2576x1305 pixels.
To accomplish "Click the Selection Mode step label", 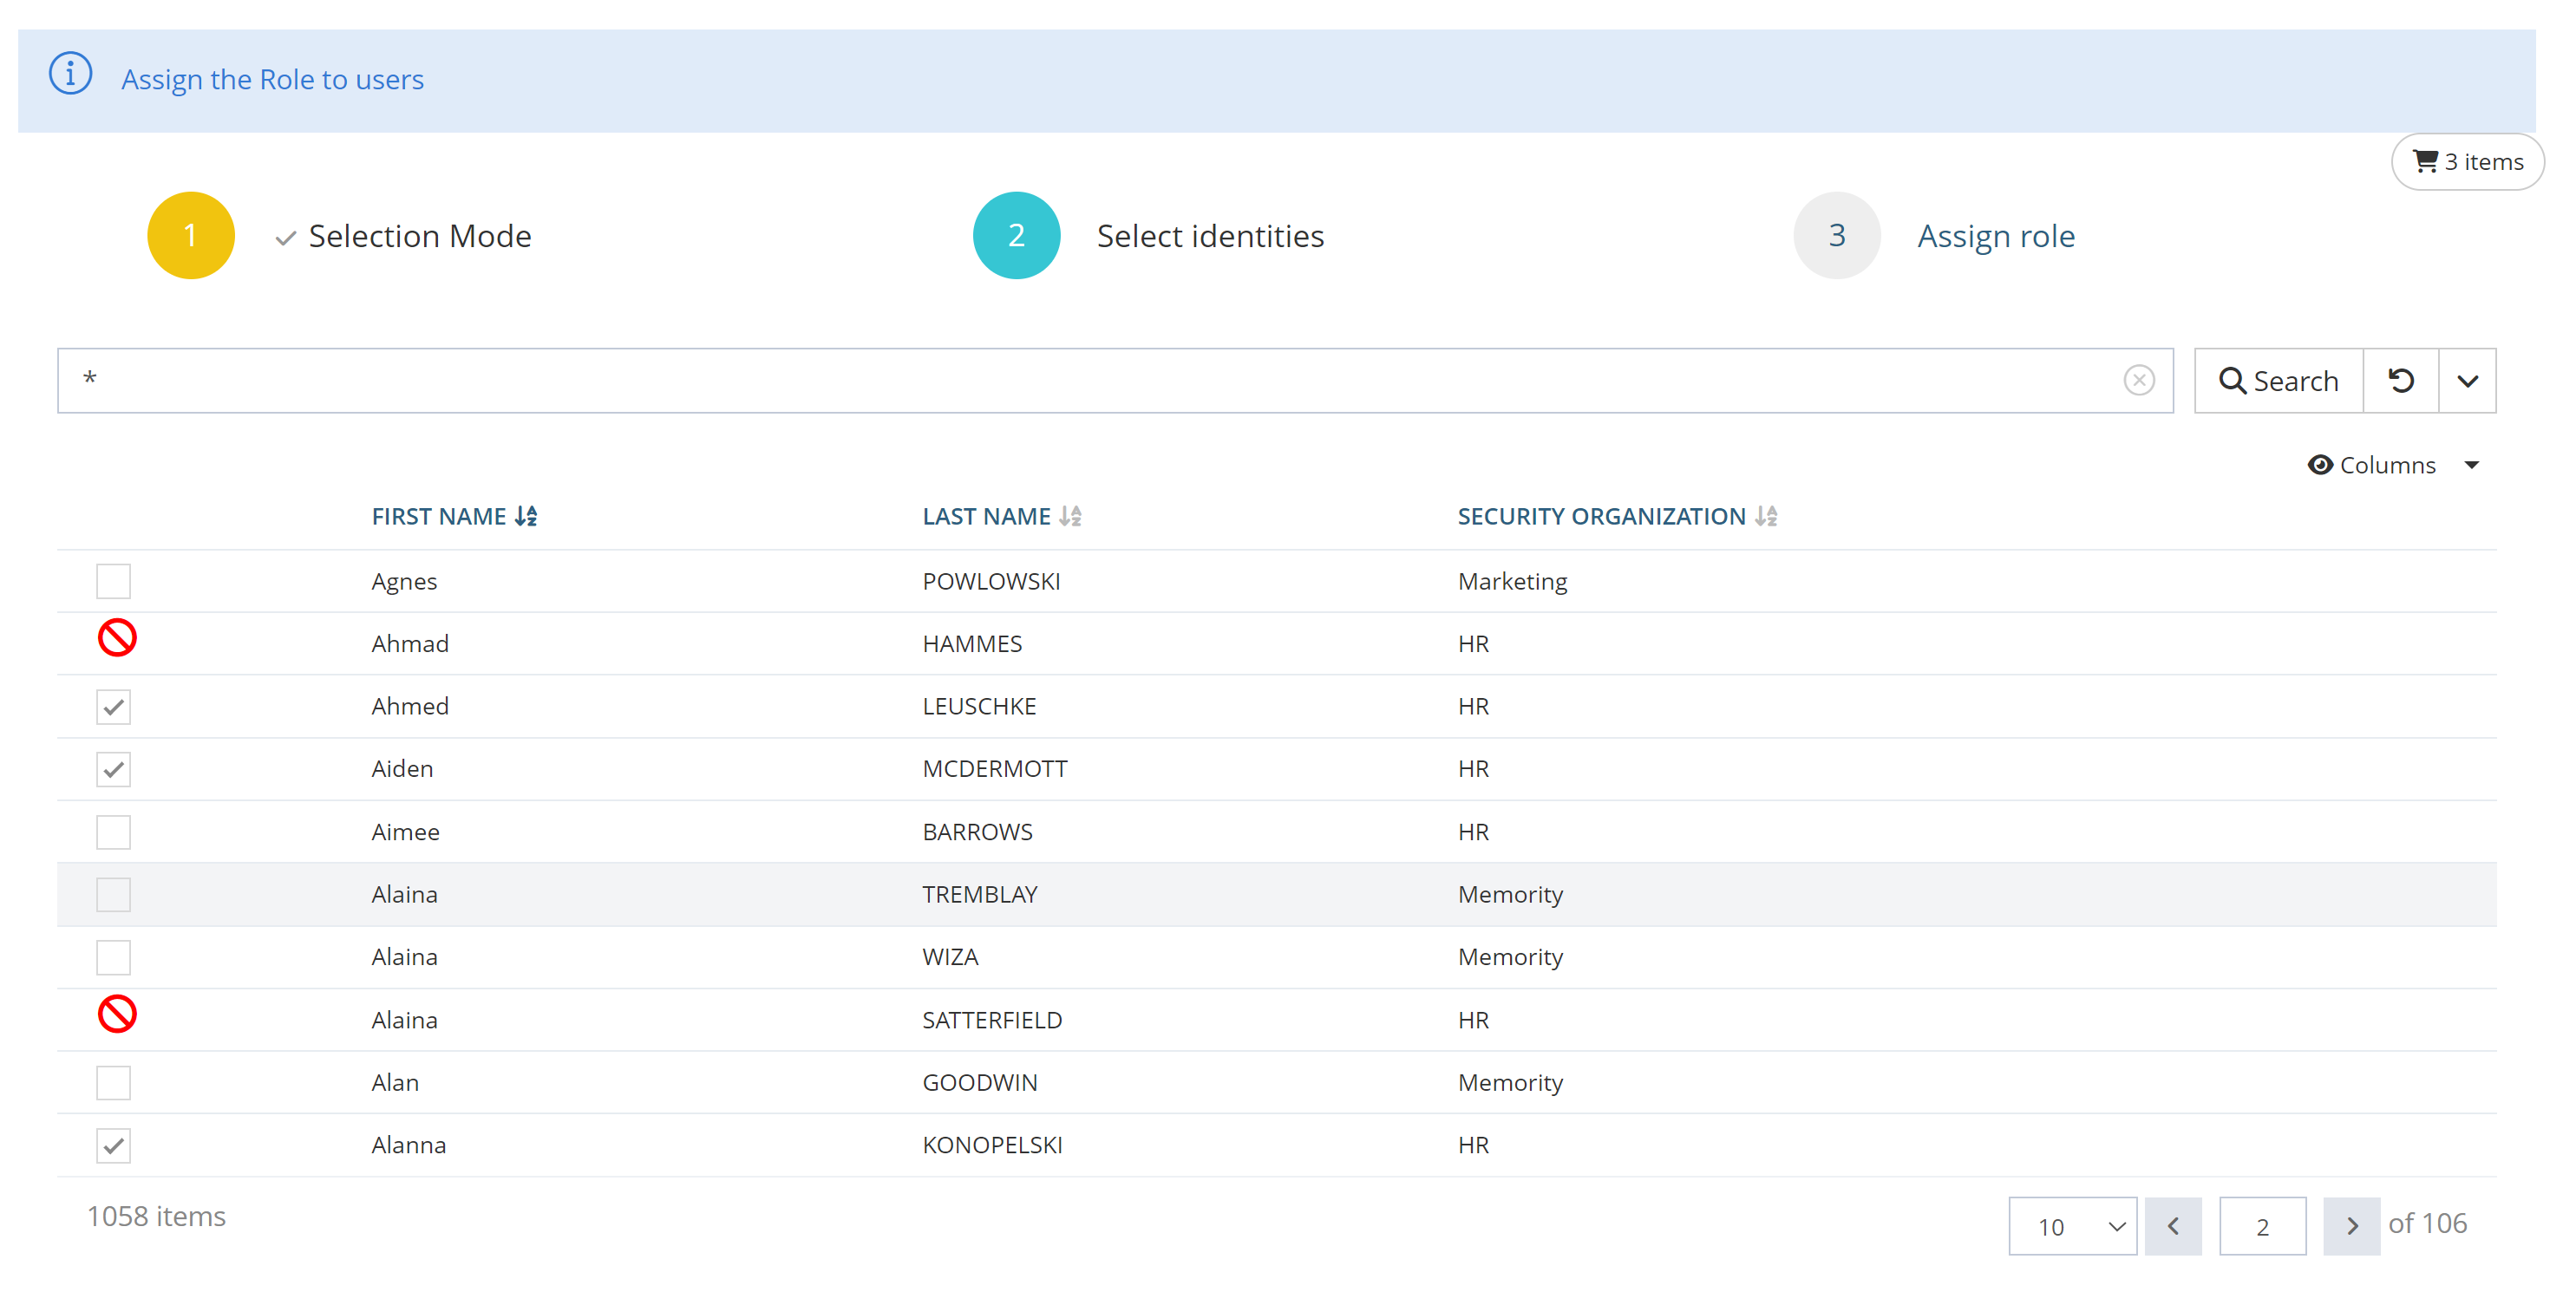I will click(420, 236).
